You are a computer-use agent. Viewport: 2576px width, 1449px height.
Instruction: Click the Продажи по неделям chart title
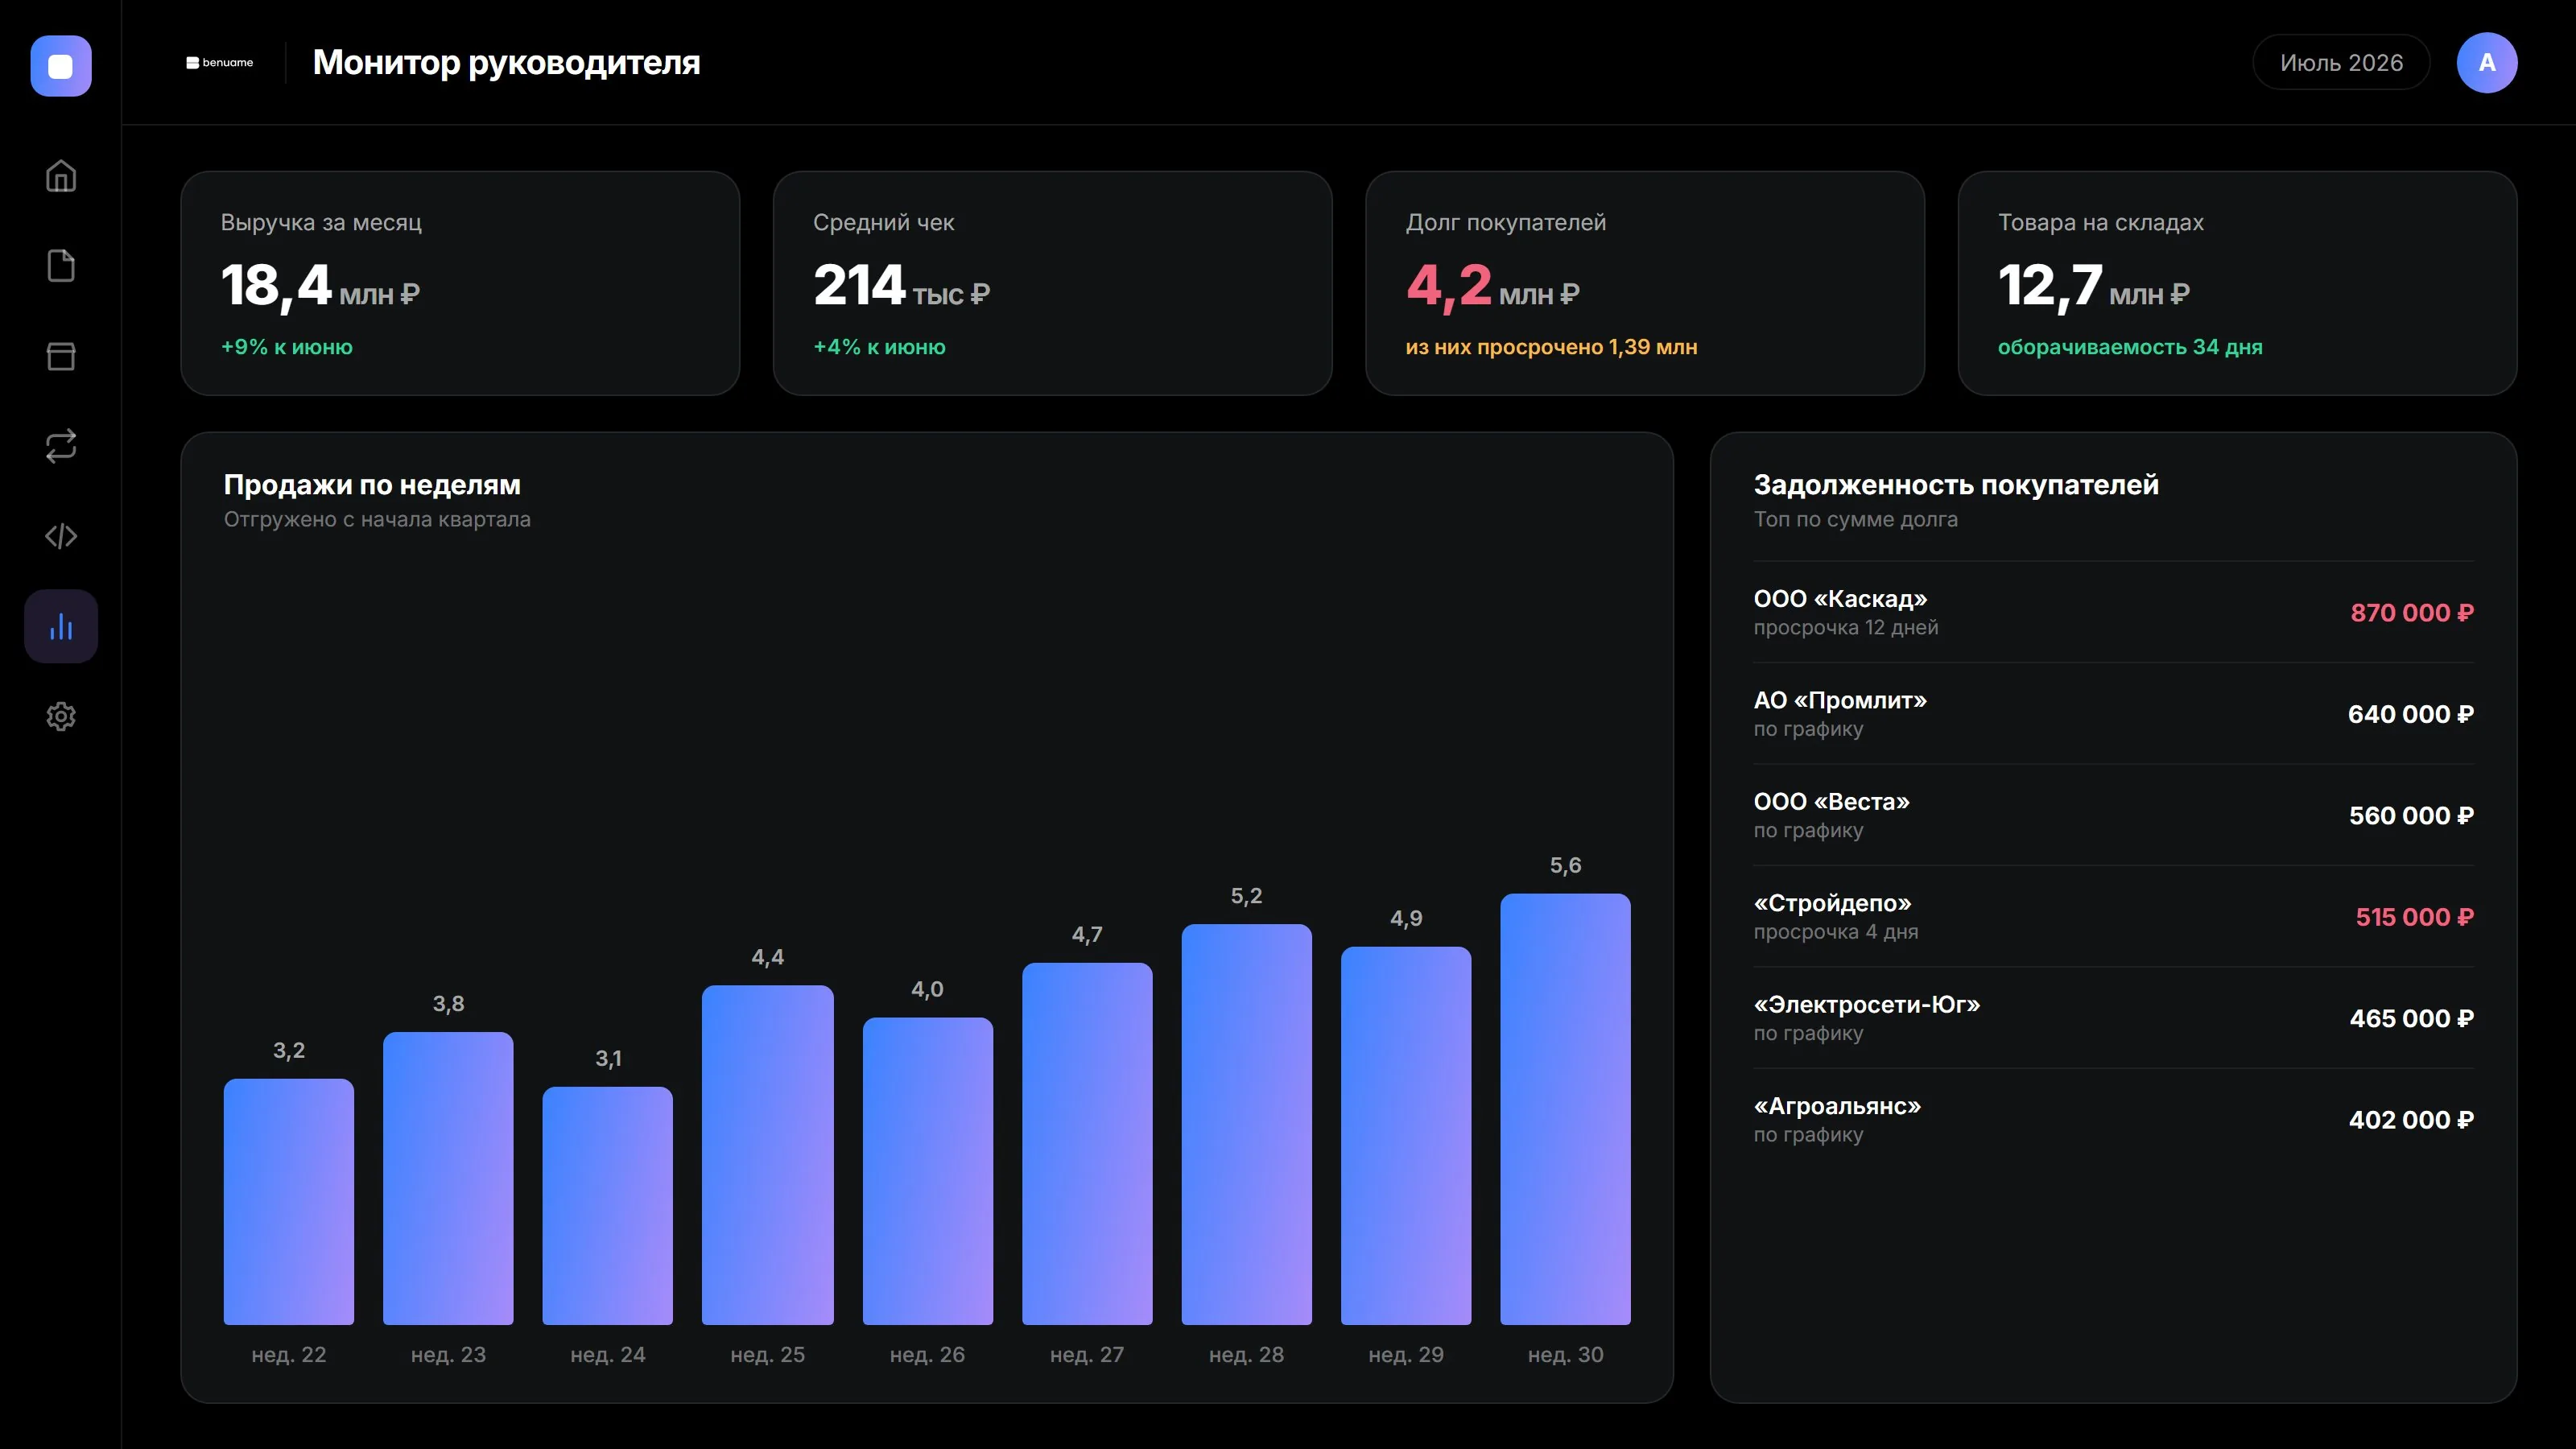pos(372,485)
